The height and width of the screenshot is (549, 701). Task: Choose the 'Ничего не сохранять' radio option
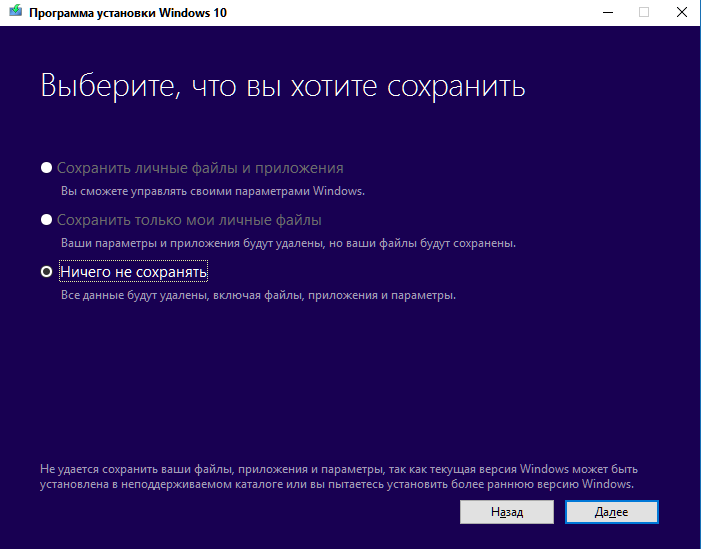[x=46, y=272]
